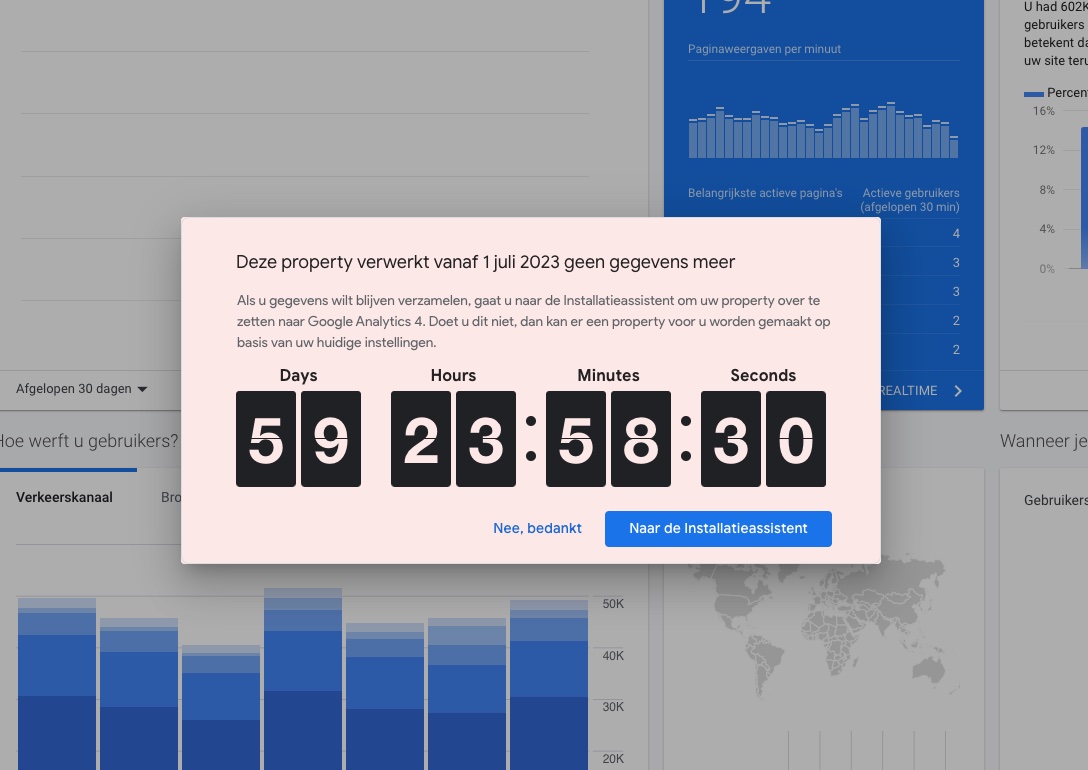This screenshot has width=1088, height=770.
Task: Open the REALTIME report link
Action: click(910, 391)
